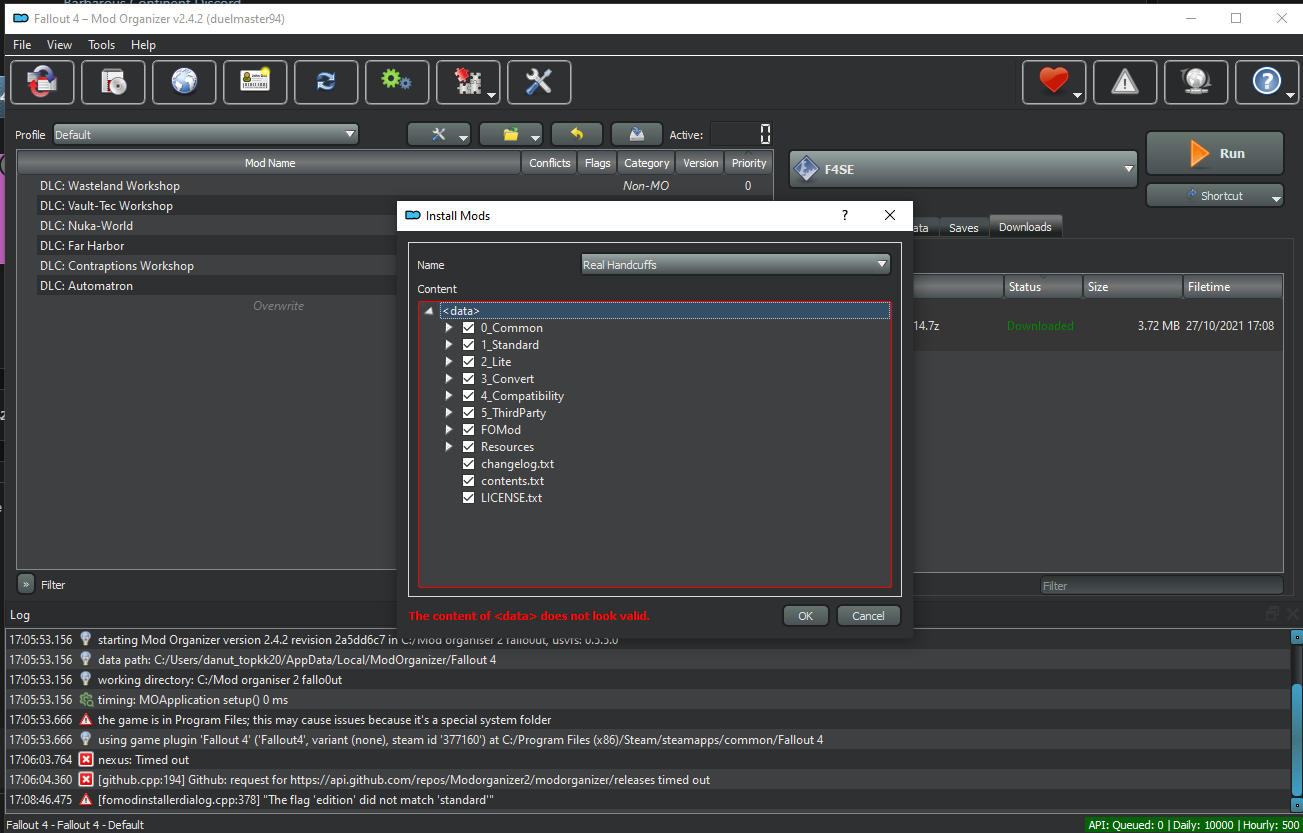The image size is (1303, 833).
Task: Collapse the <data> root tree node
Action: (x=429, y=311)
